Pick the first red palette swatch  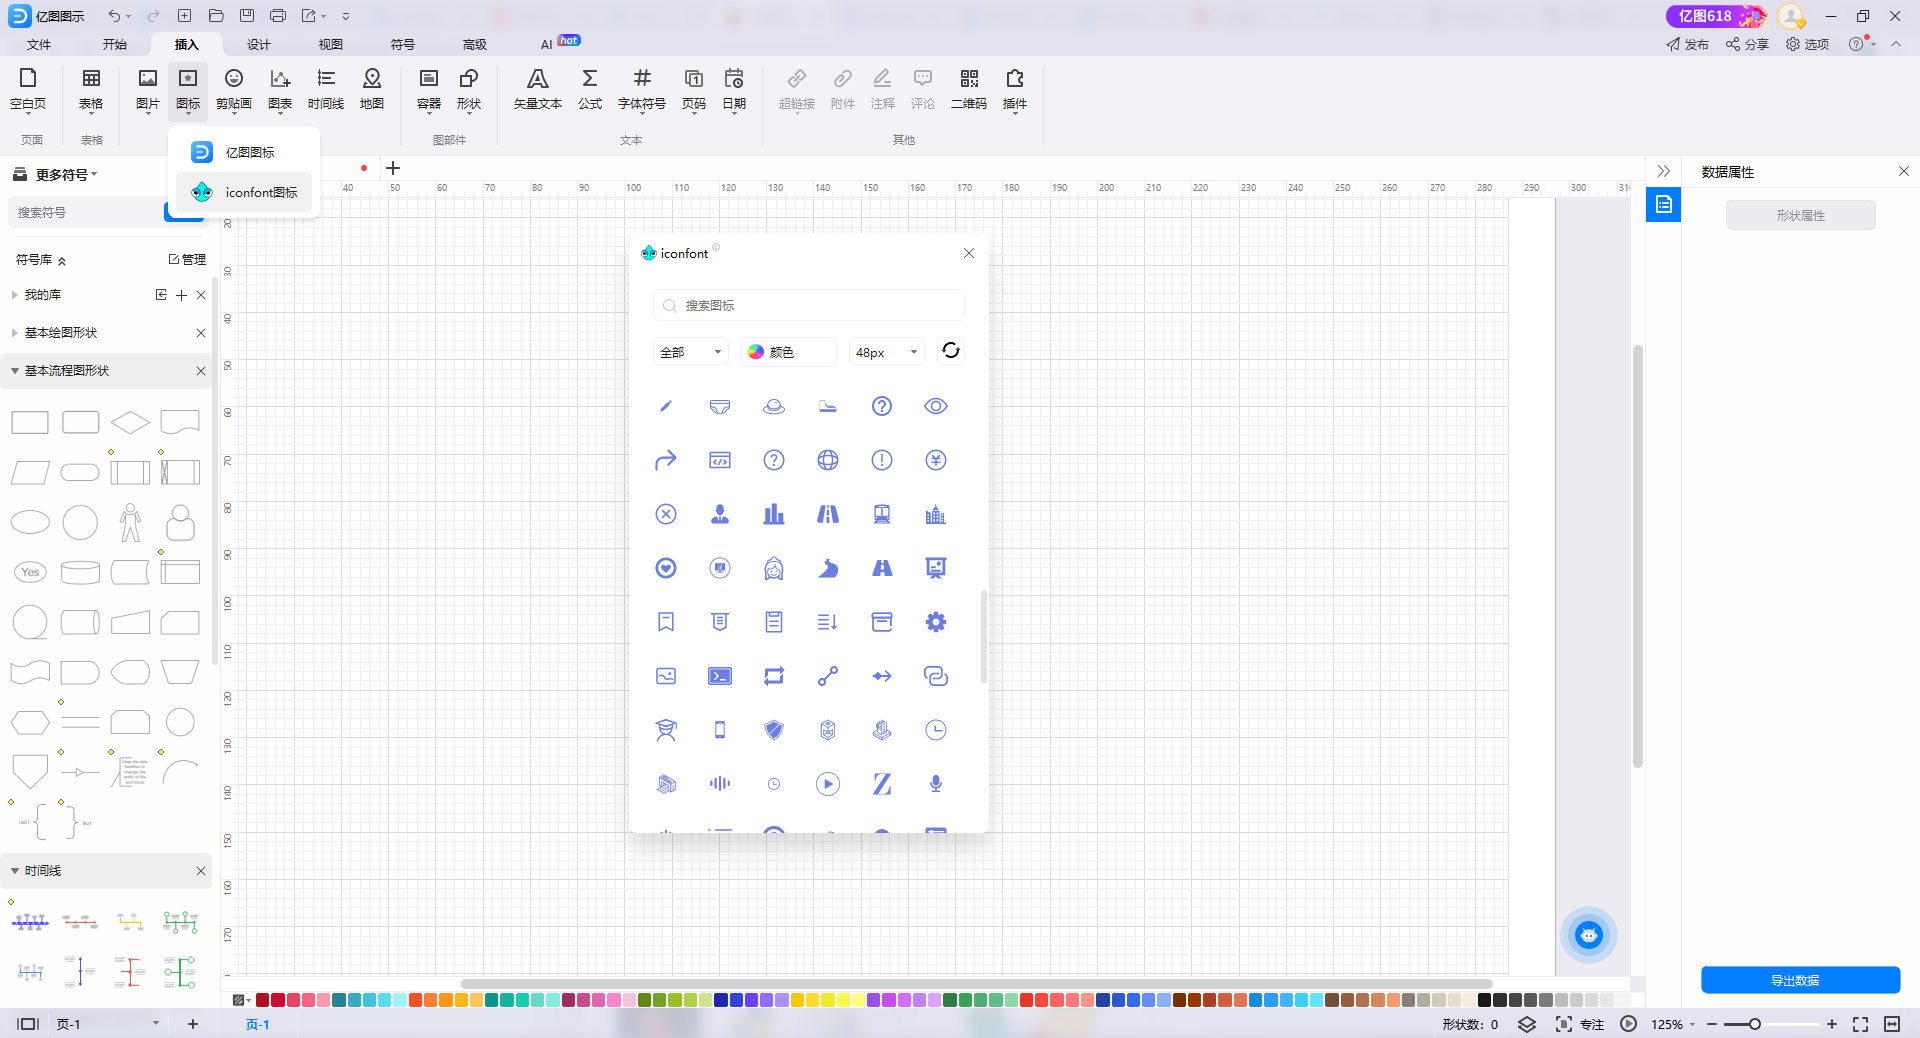pyautogui.click(x=263, y=1000)
